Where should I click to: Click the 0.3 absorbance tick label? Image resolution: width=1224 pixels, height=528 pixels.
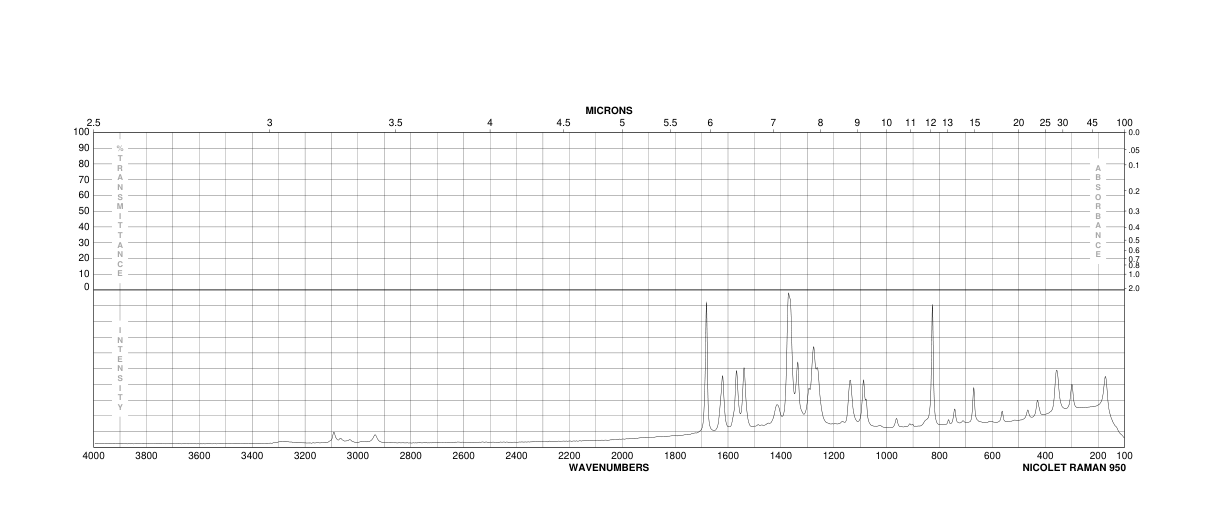click(x=1134, y=211)
